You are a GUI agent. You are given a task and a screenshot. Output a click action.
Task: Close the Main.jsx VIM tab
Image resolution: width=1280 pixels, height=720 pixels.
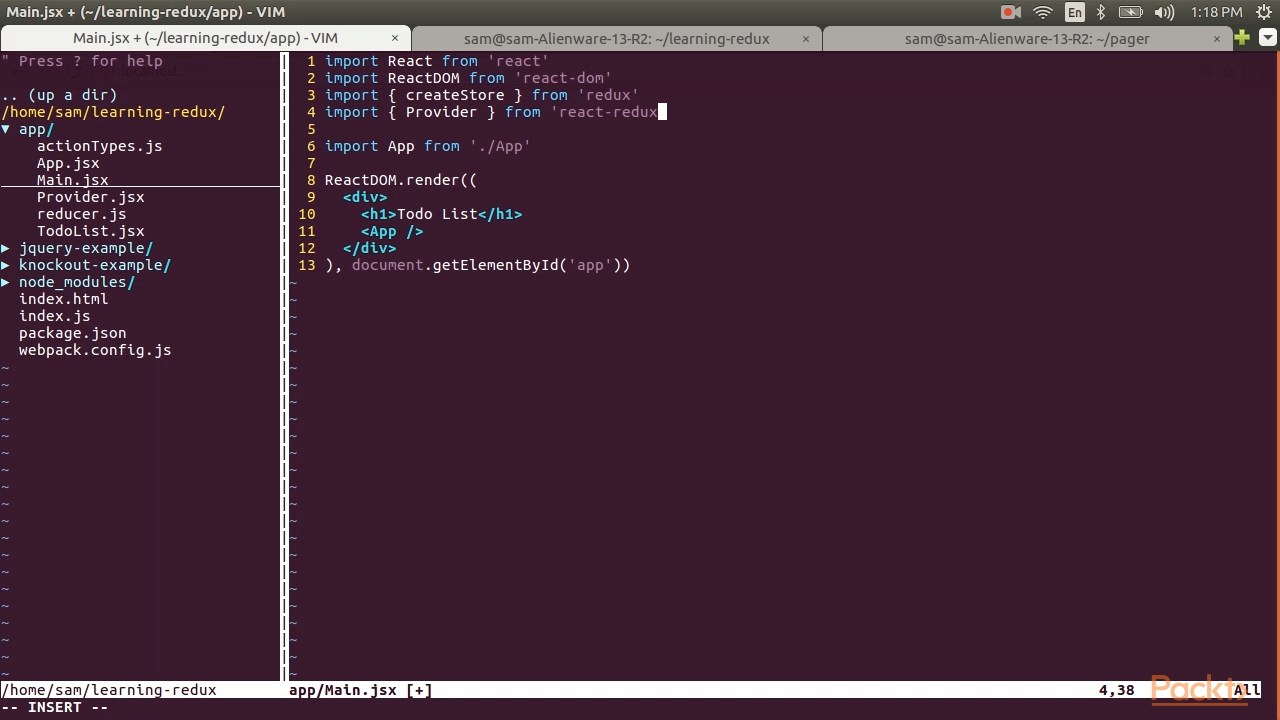click(x=395, y=38)
